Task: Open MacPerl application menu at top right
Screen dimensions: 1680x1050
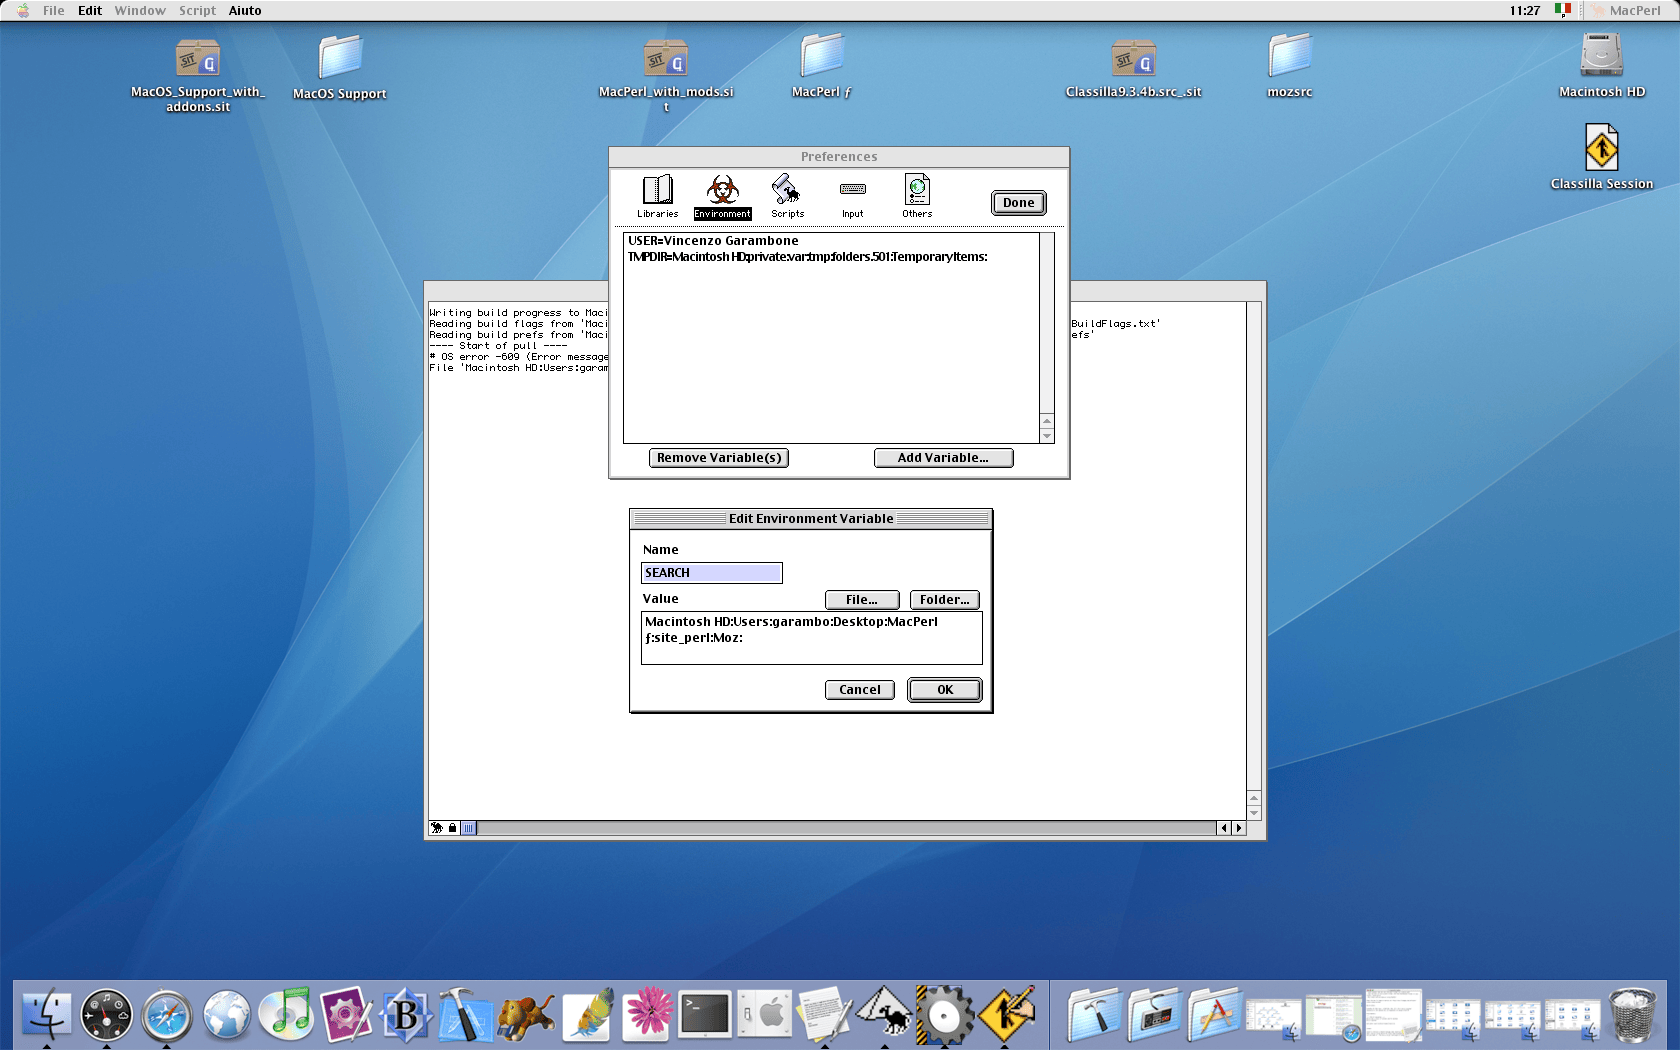Action: [1625, 11]
